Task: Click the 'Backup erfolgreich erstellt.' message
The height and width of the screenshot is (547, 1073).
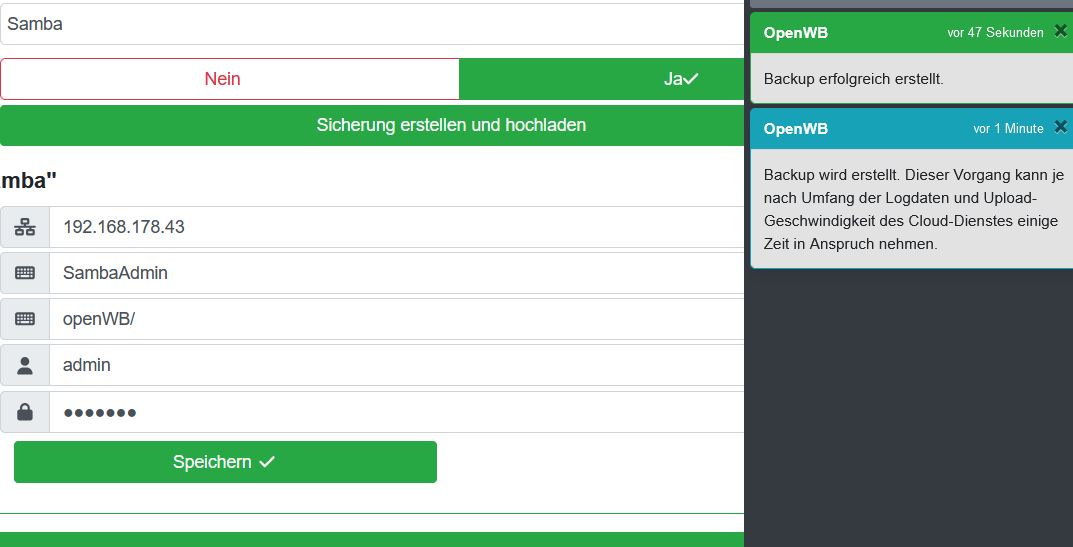Action: 853,79
